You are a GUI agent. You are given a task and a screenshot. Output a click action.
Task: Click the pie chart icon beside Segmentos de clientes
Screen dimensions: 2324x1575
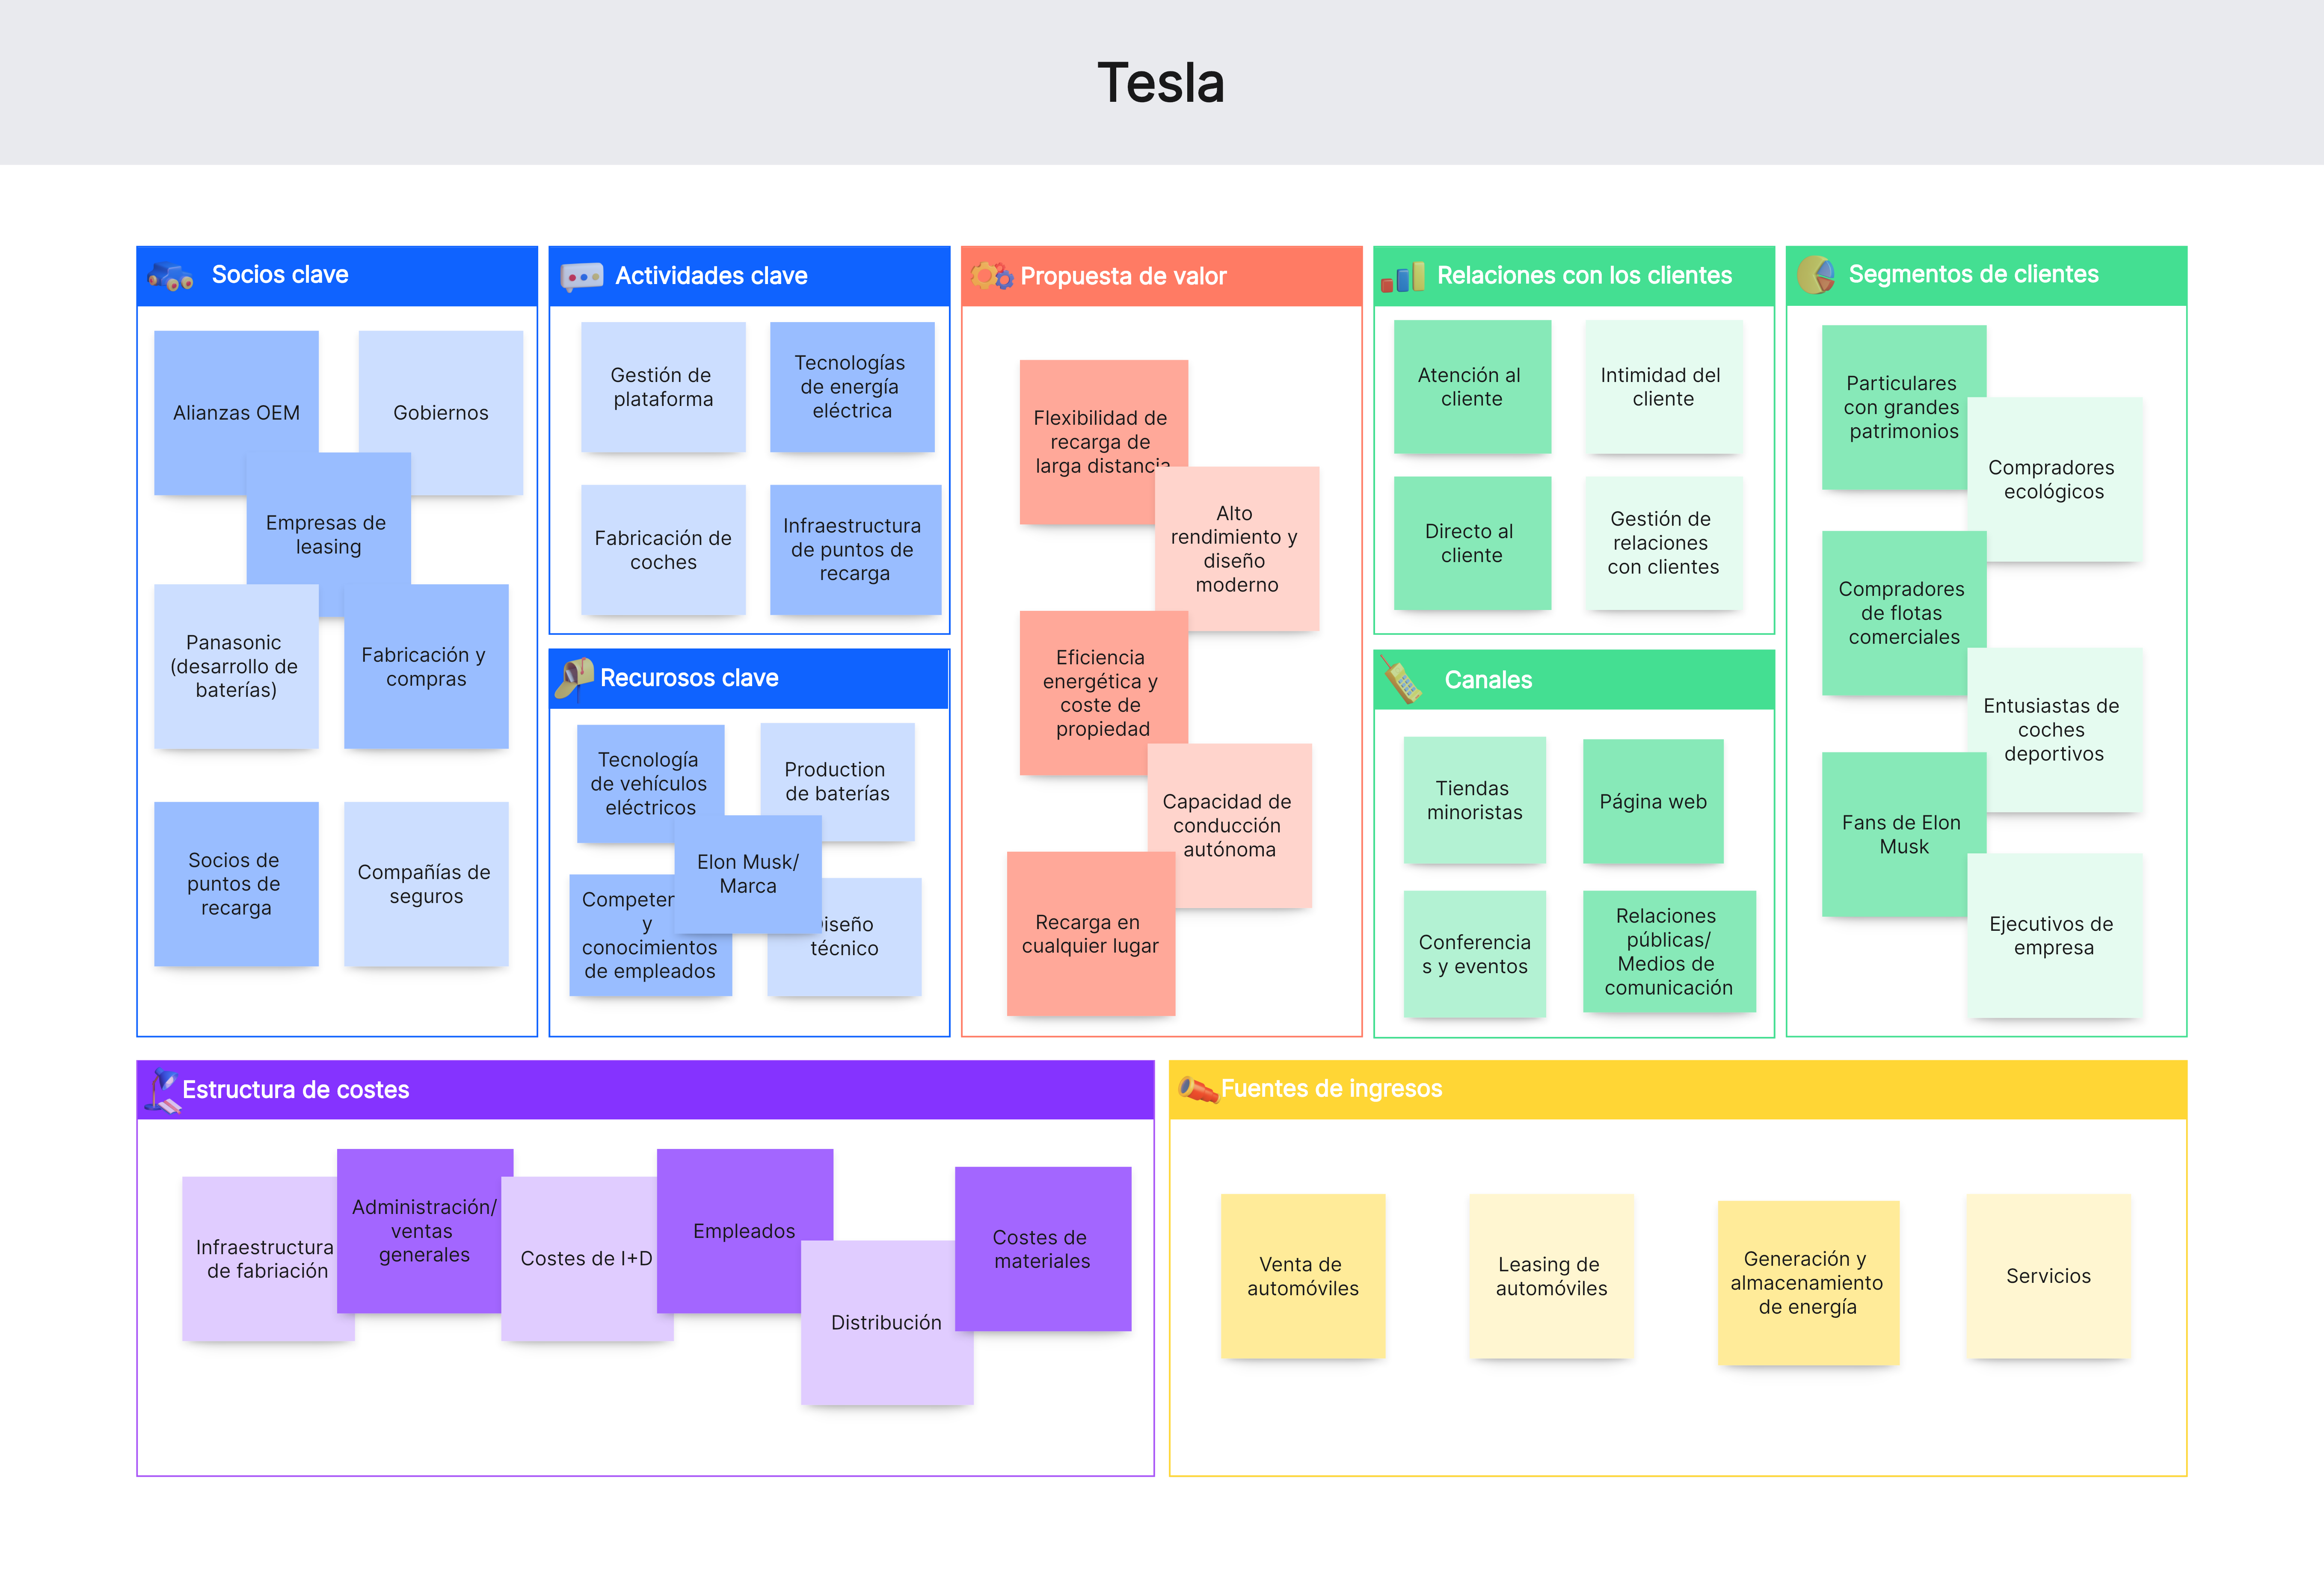[x=1816, y=275]
